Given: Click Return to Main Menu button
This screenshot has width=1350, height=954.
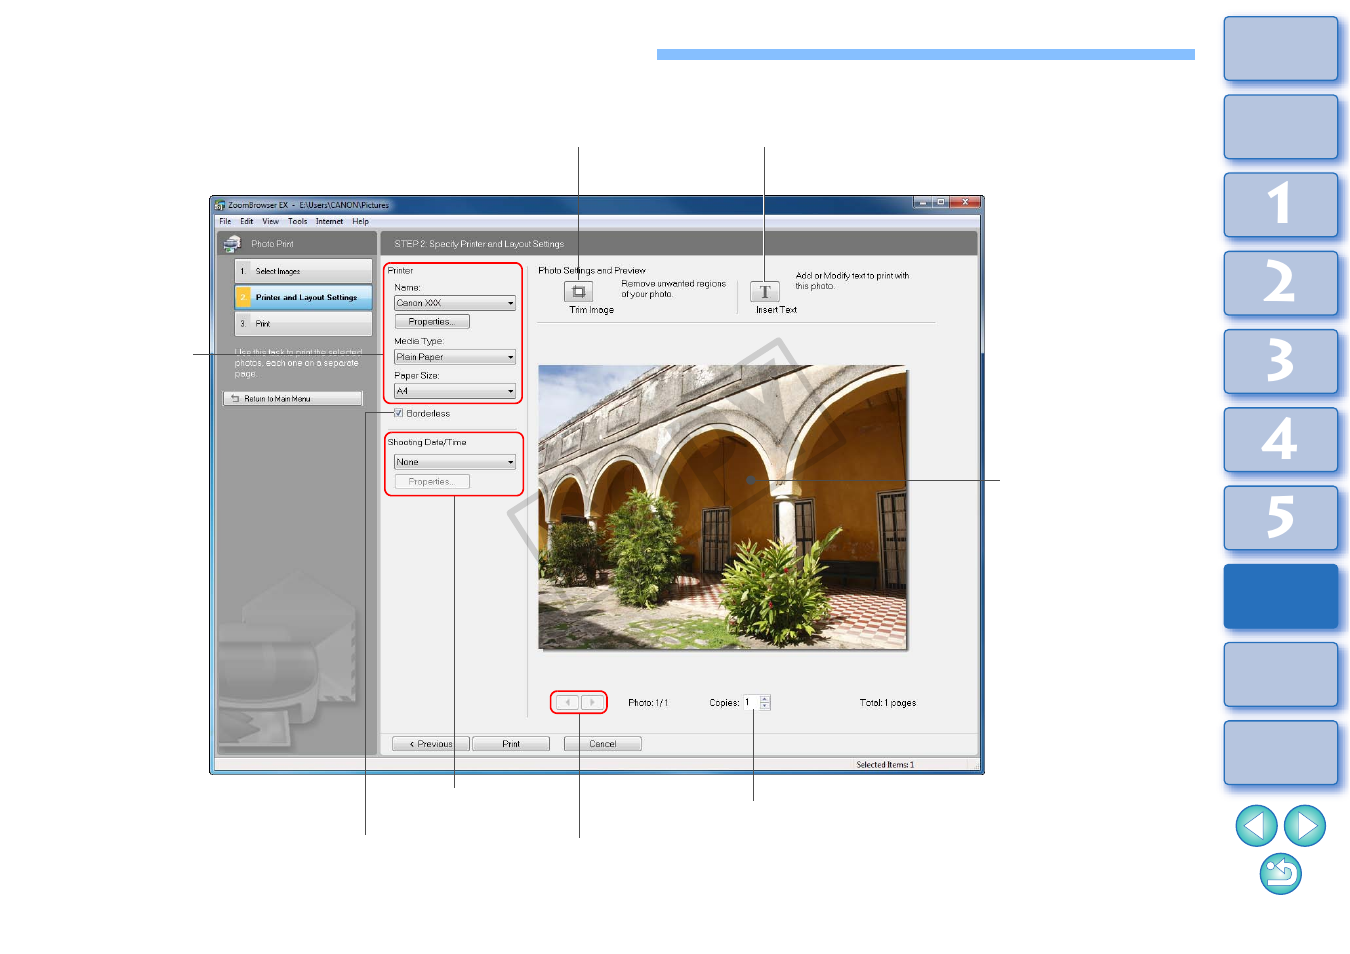Looking at the screenshot, I should pos(292,399).
